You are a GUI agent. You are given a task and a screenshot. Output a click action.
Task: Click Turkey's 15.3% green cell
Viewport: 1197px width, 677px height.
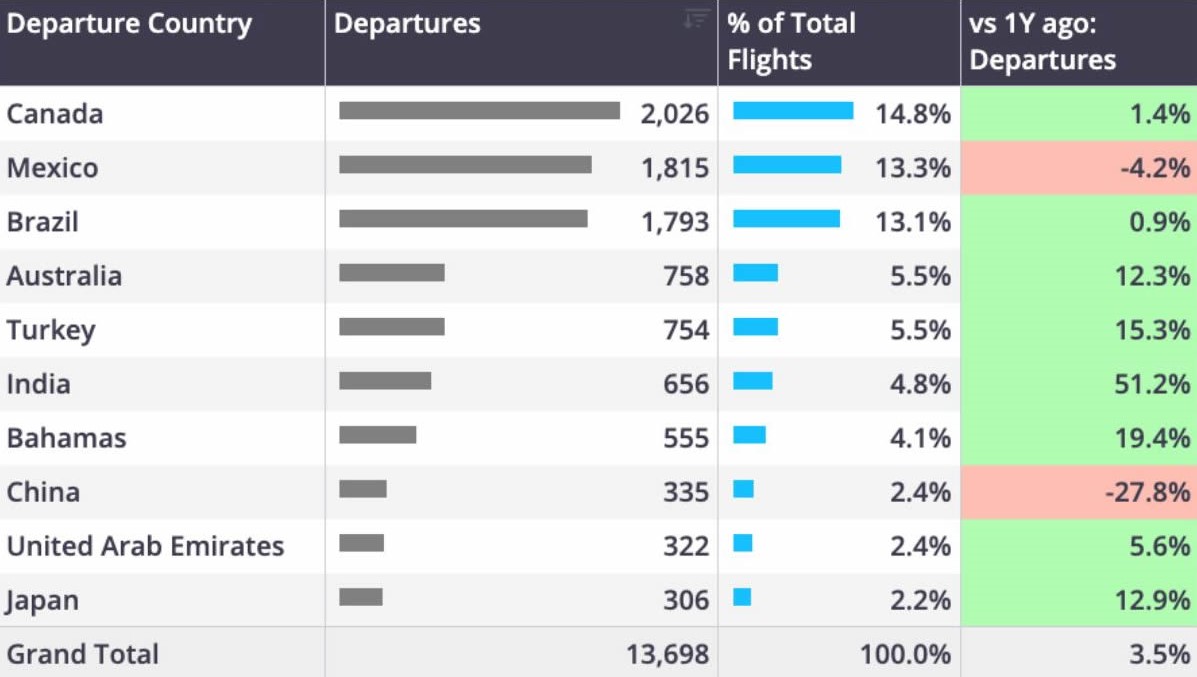pyautogui.click(x=1079, y=330)
